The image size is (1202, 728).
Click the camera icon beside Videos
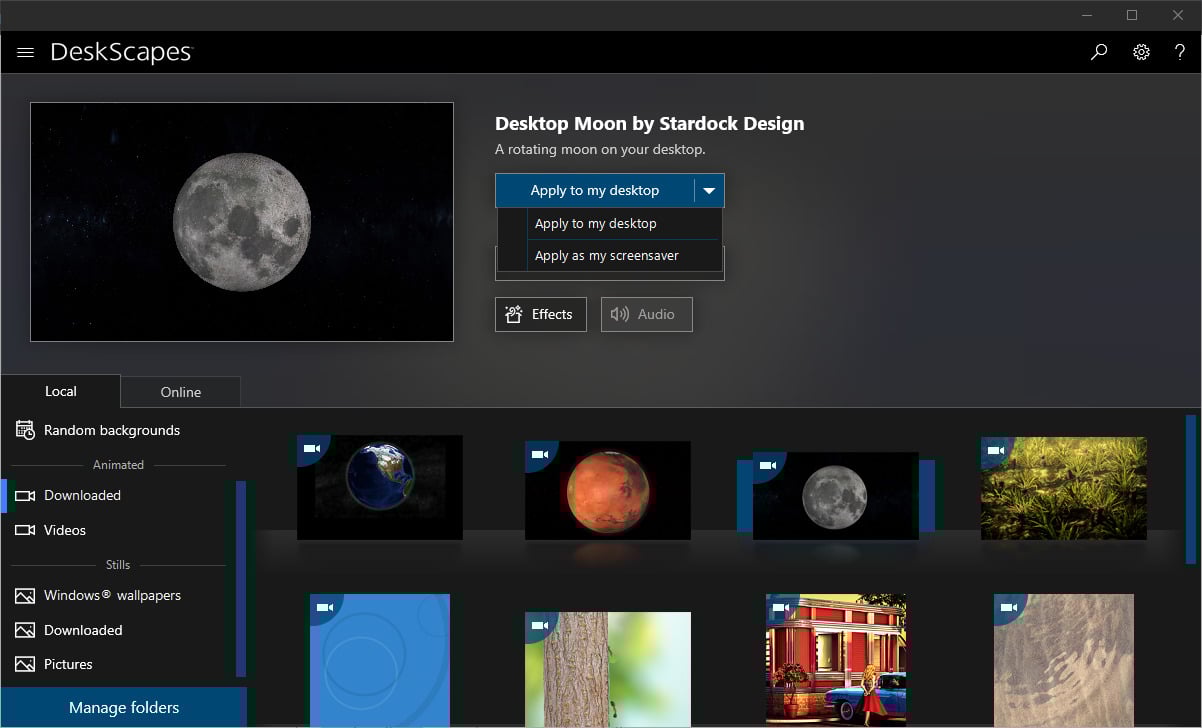[25, 530]
